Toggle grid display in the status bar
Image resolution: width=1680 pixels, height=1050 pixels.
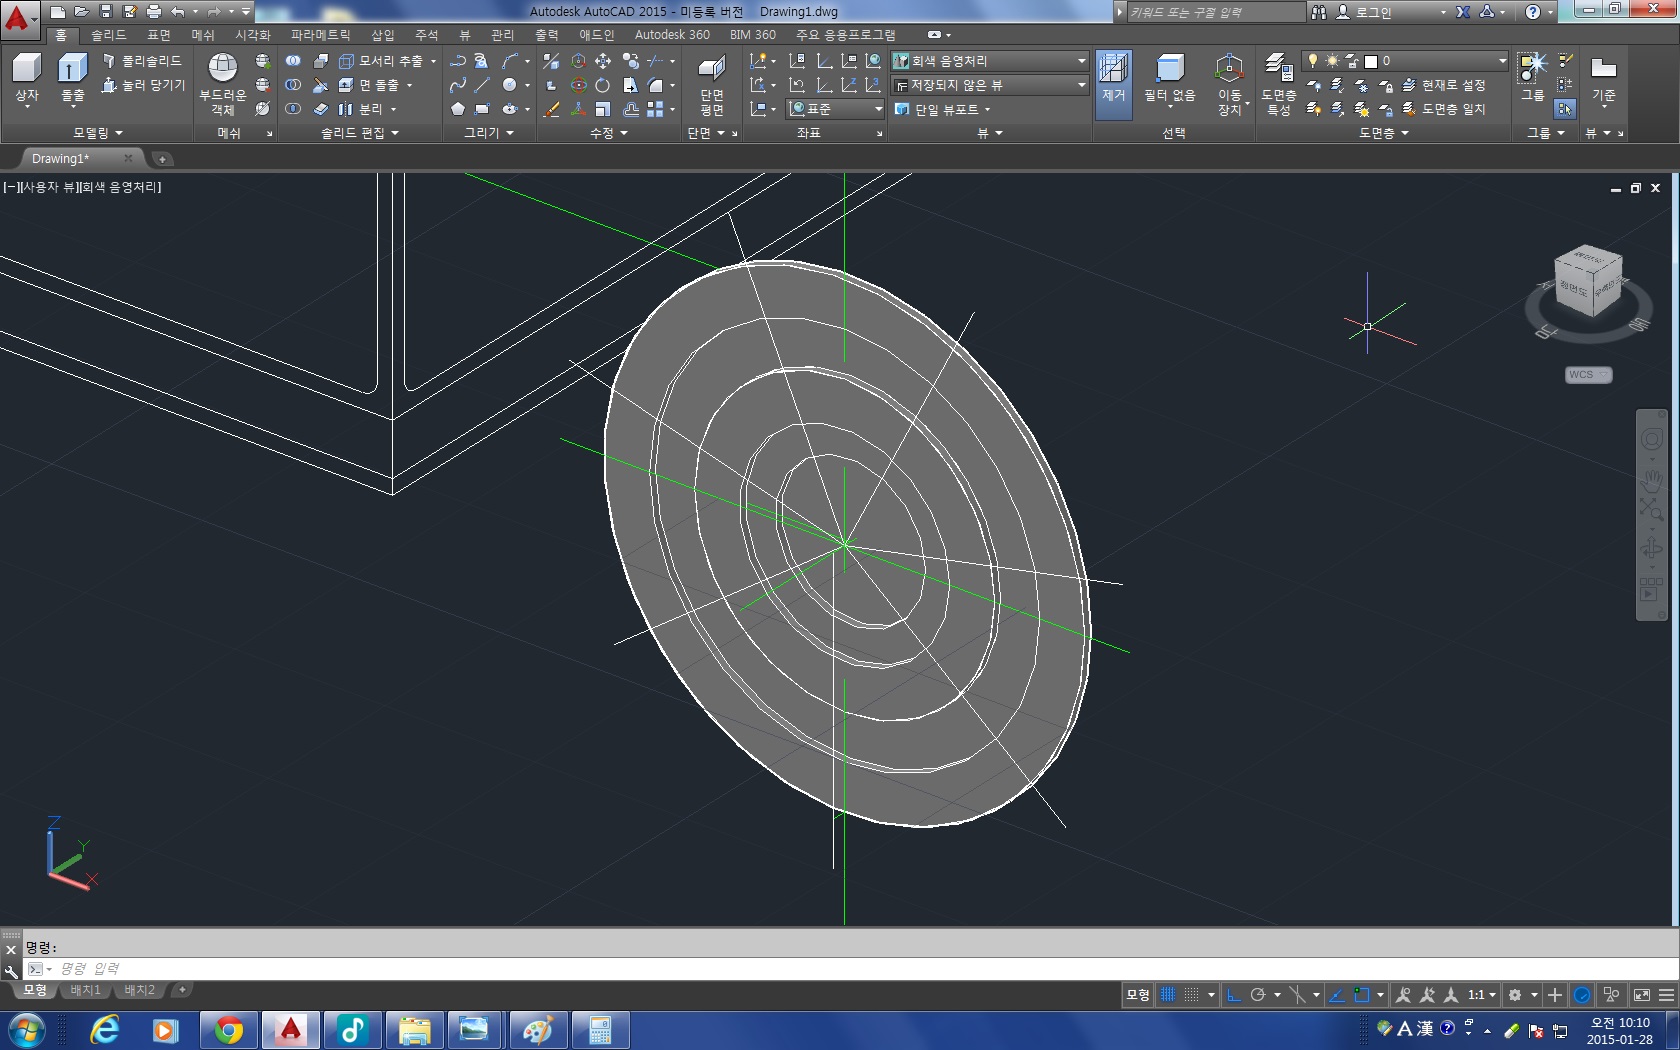[x=1167, y=995]
